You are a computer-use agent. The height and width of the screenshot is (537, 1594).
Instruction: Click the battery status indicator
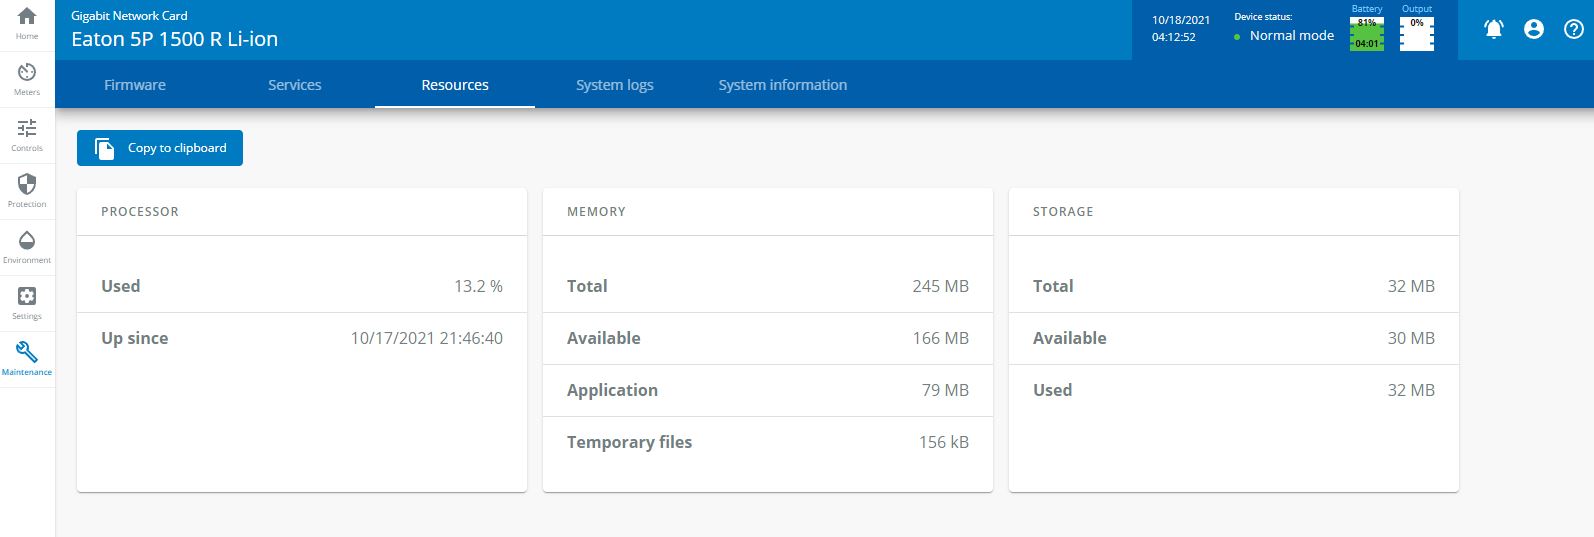[x=1366, y=33]
